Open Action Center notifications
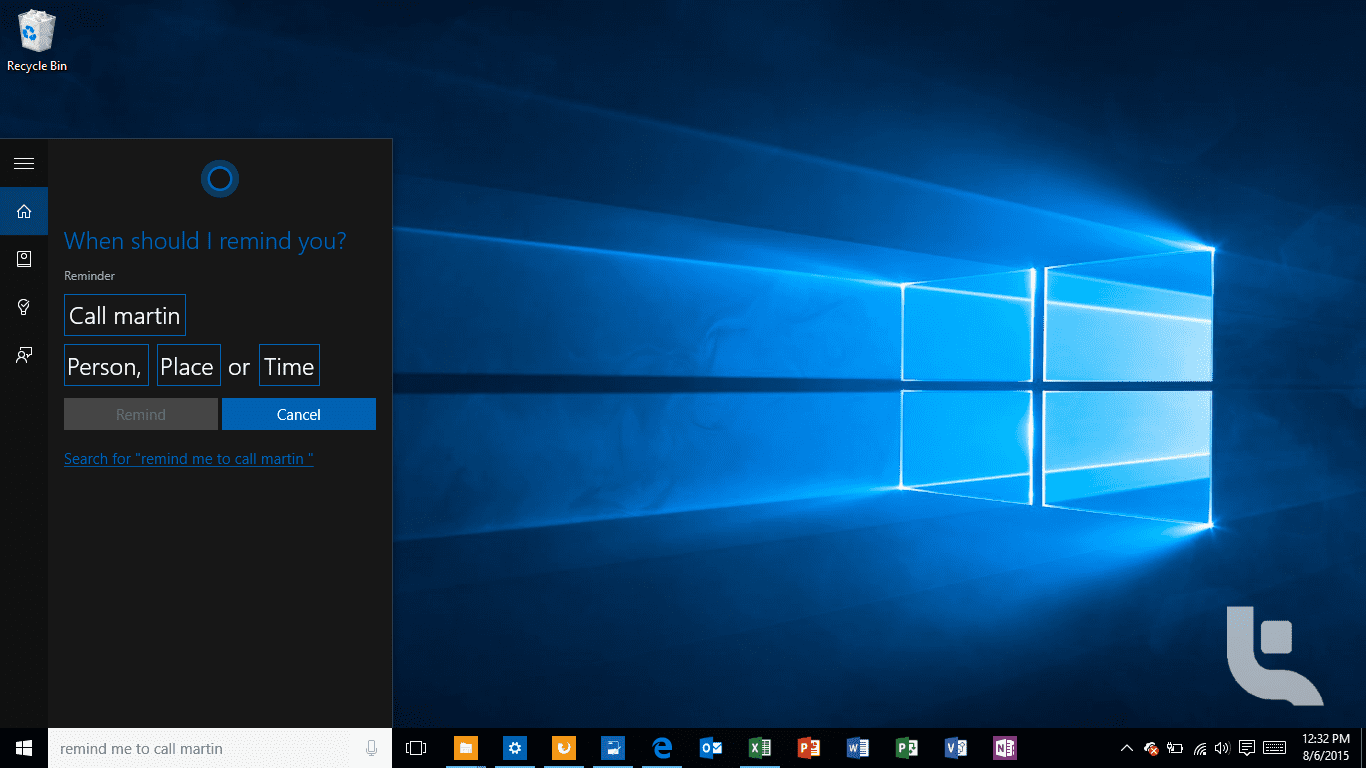Screen dimensions: 1366x768 click(x=1247, y=748)
